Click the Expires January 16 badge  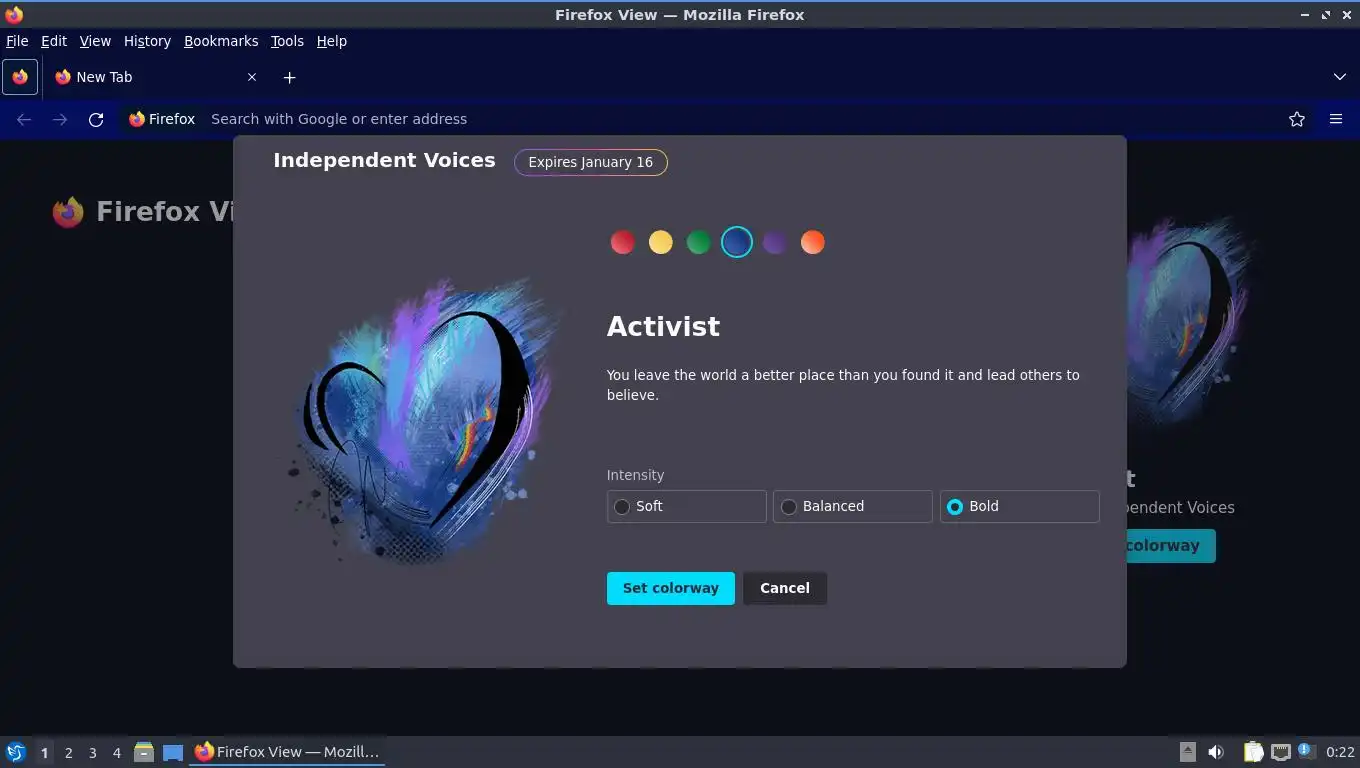click(591, 162)
